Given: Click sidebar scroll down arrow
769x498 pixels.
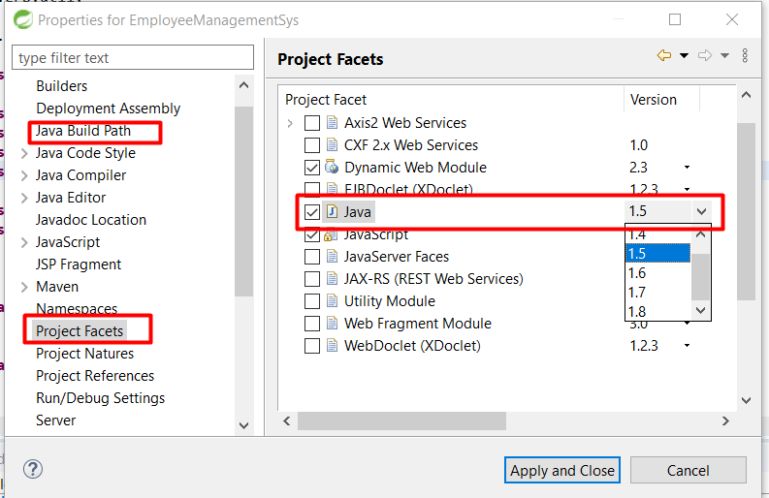Looking at the screenshot, I should point(244,425).
